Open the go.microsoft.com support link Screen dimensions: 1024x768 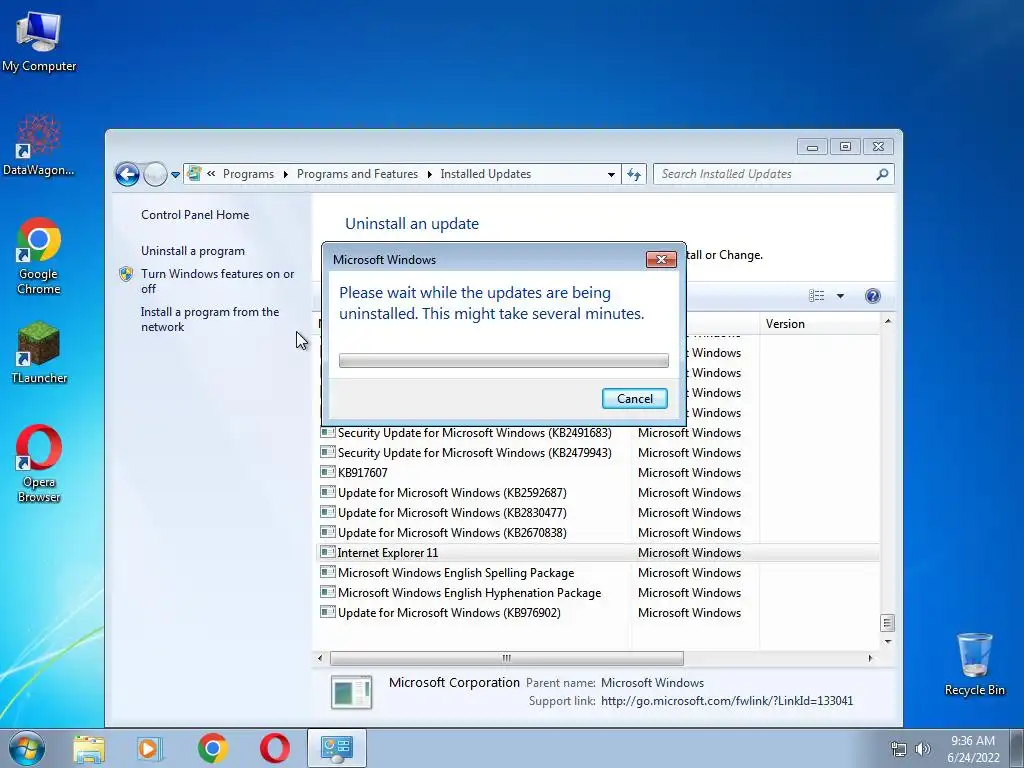point(726,701)
